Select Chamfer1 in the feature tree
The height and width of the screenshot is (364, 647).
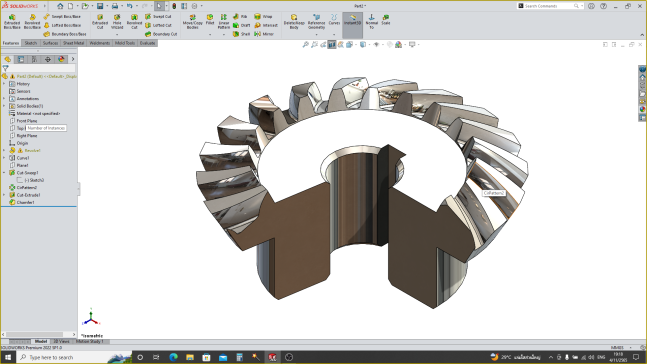click(25, 203)
